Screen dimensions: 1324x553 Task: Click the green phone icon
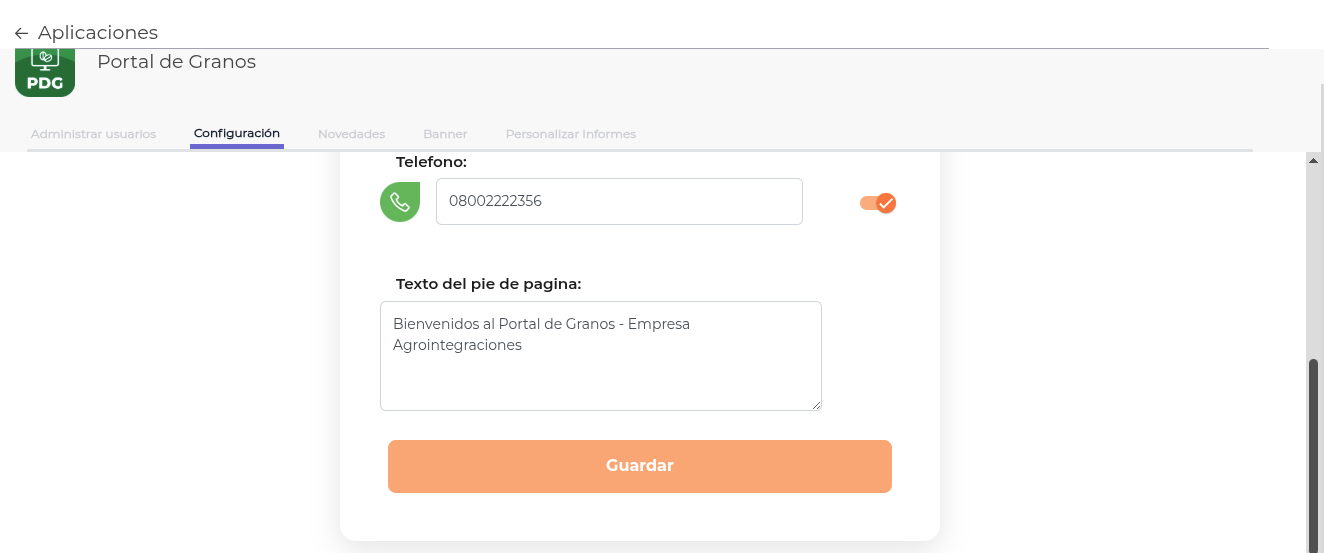coord(400,202)
